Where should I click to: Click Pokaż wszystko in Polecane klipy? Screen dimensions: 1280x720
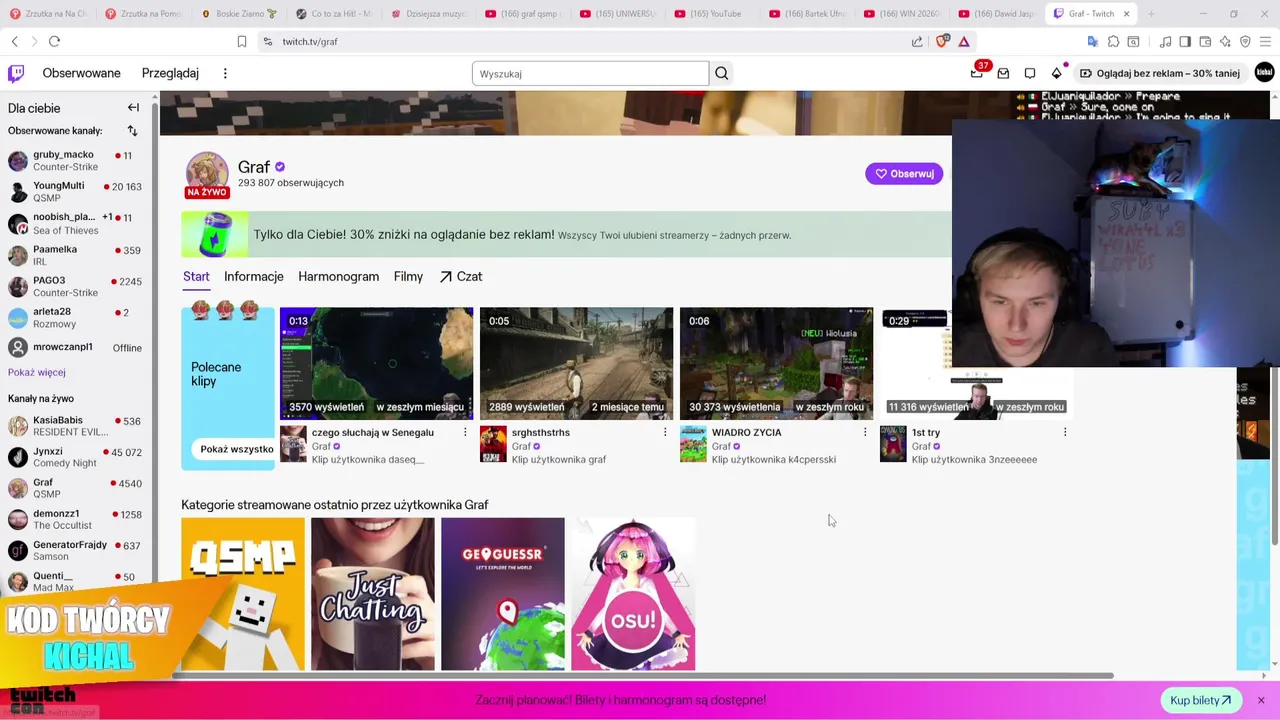tap(236, 449)
